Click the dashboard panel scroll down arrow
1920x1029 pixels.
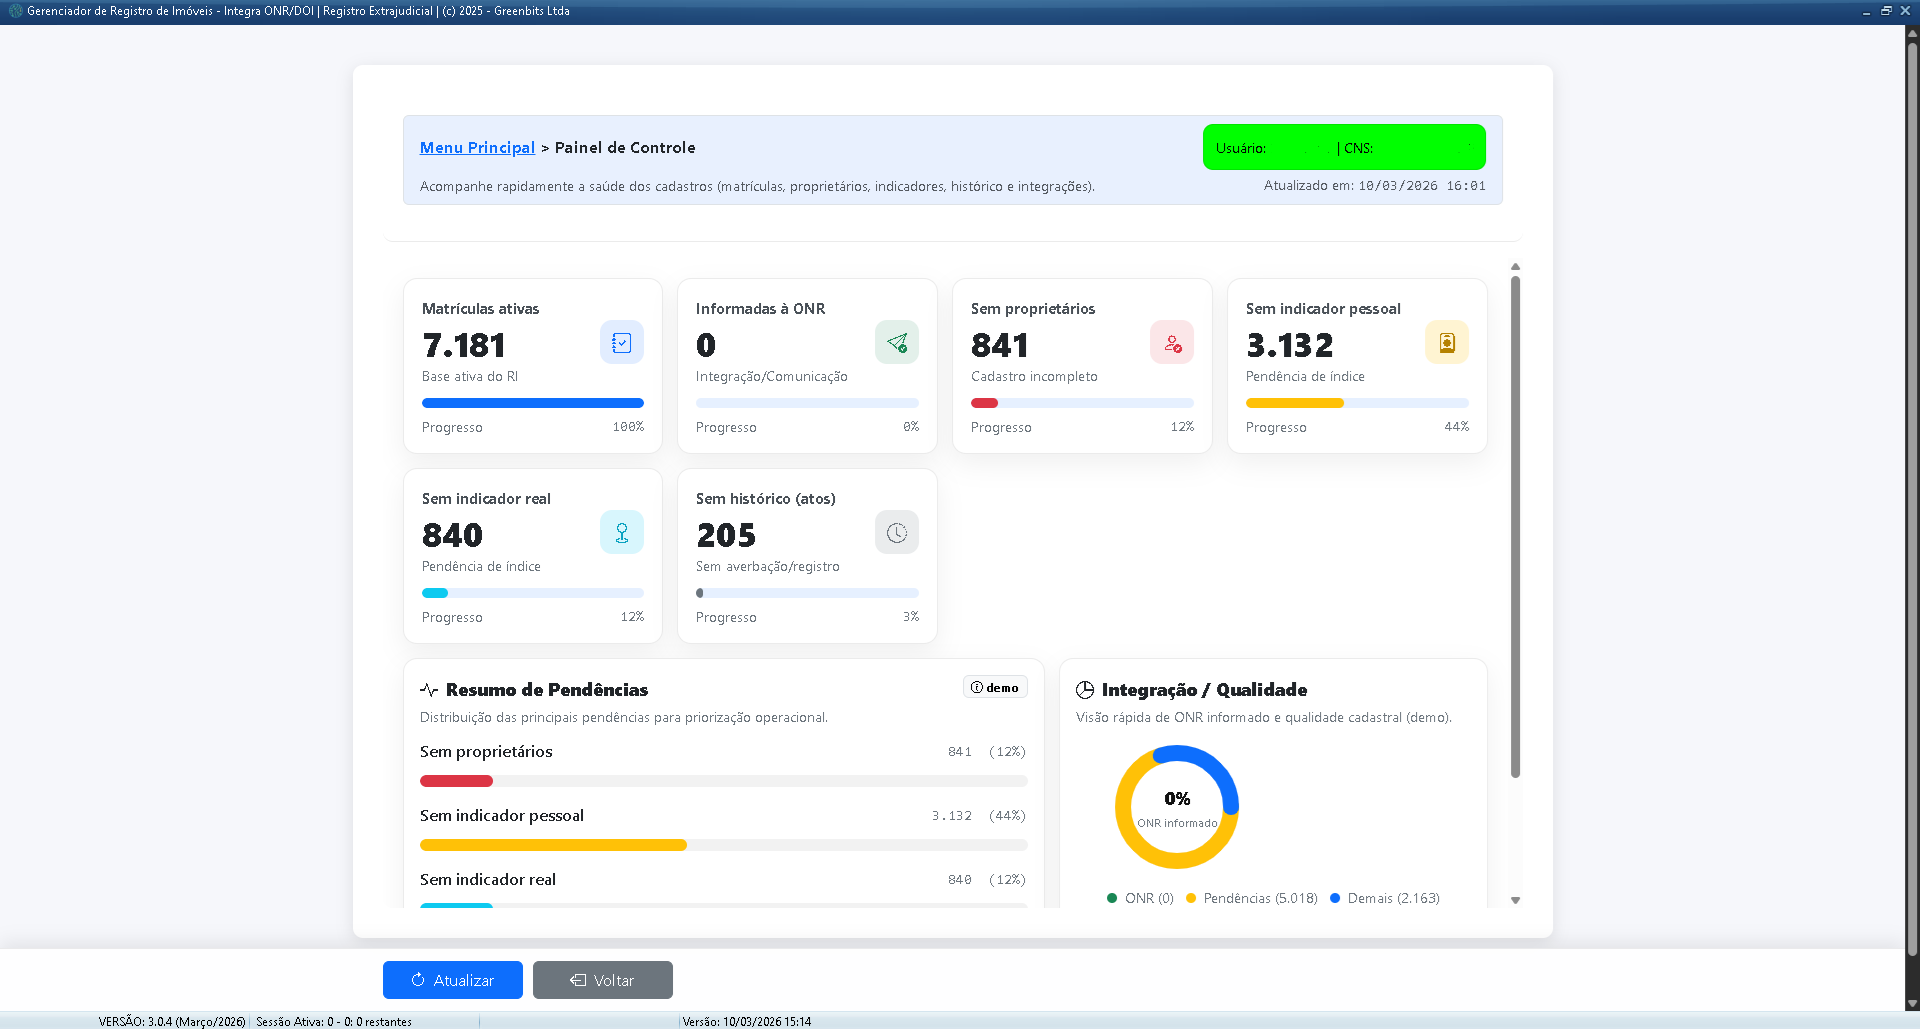tap(1515, 900)
